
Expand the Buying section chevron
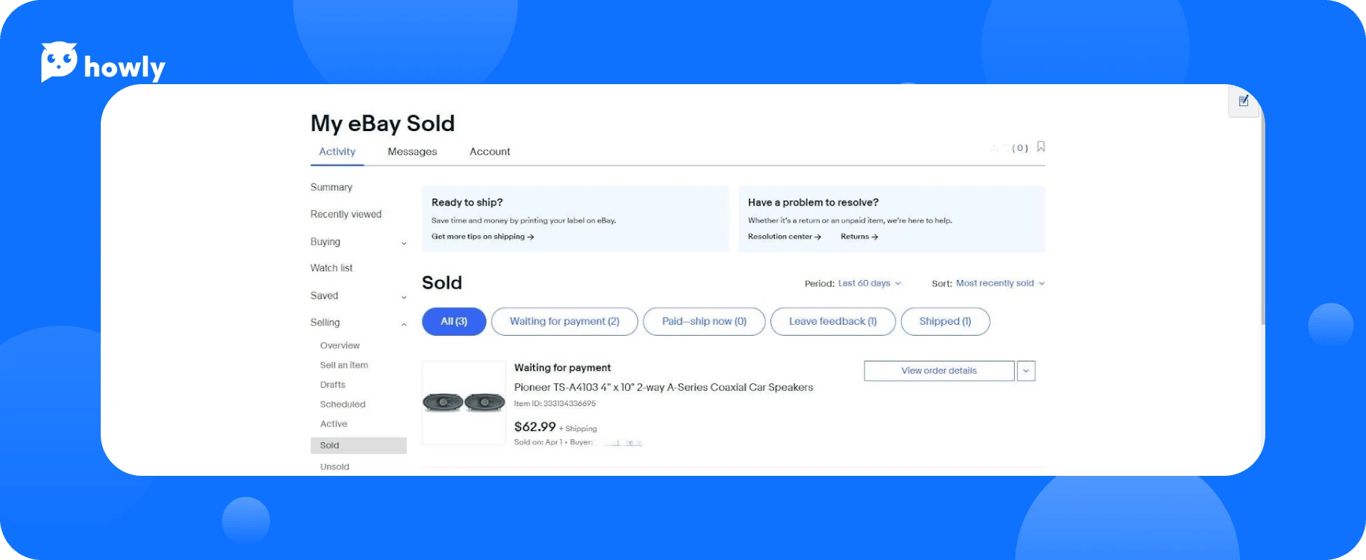tap(404, 243)
